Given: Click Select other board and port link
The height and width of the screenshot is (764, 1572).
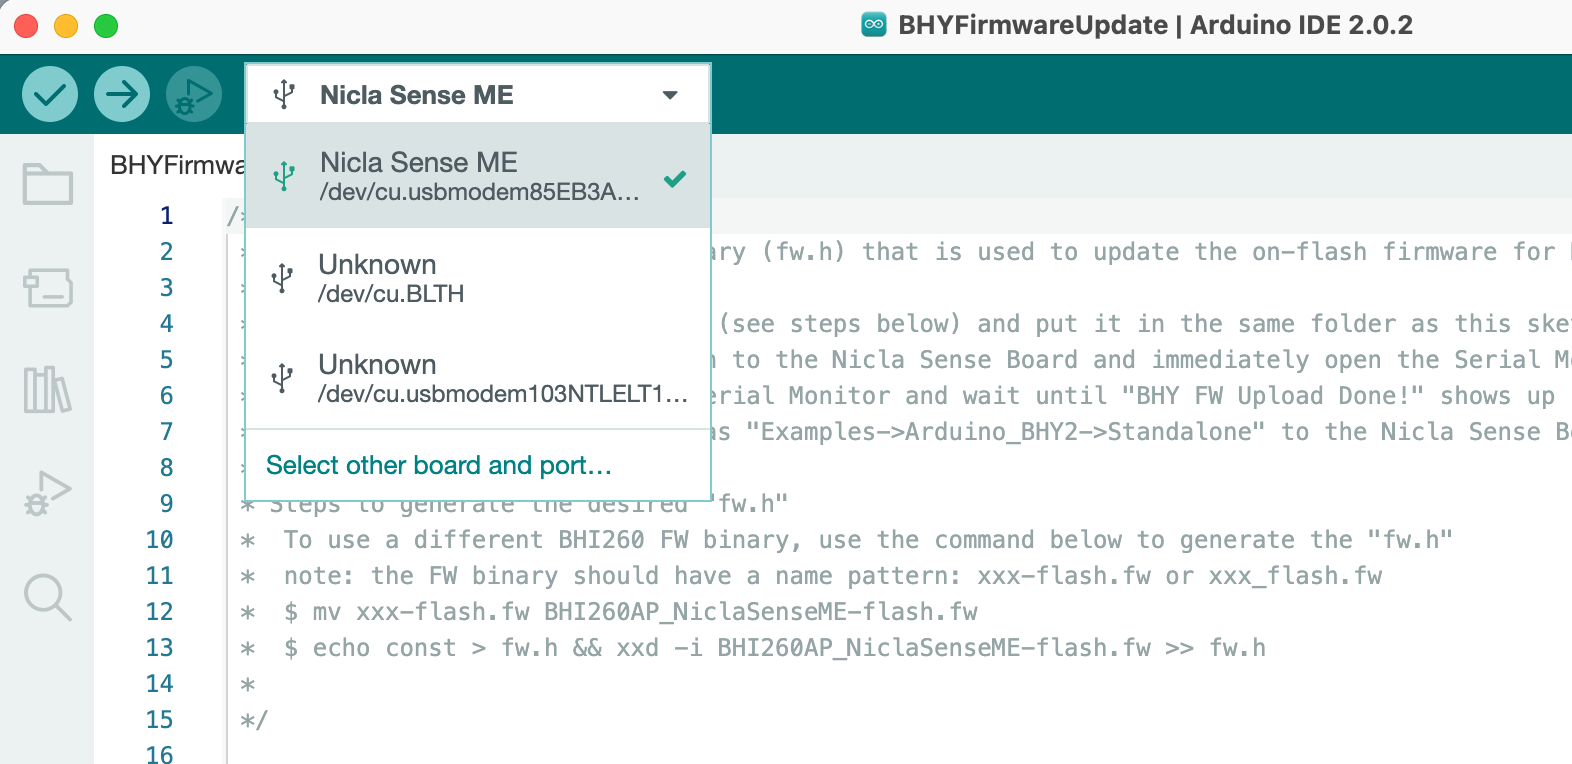Looking at the screenshot, I should 438,466.
